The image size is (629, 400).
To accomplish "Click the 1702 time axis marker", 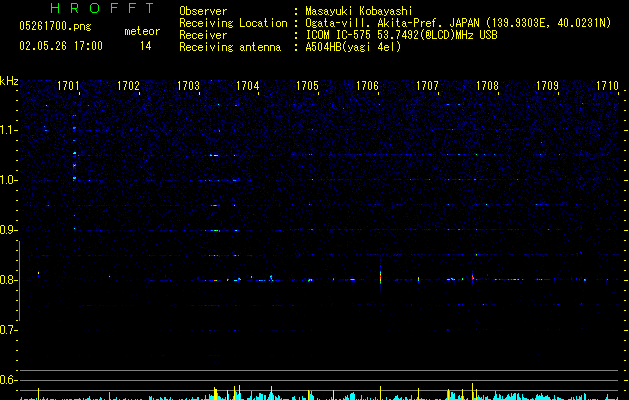I will point(128,86).
